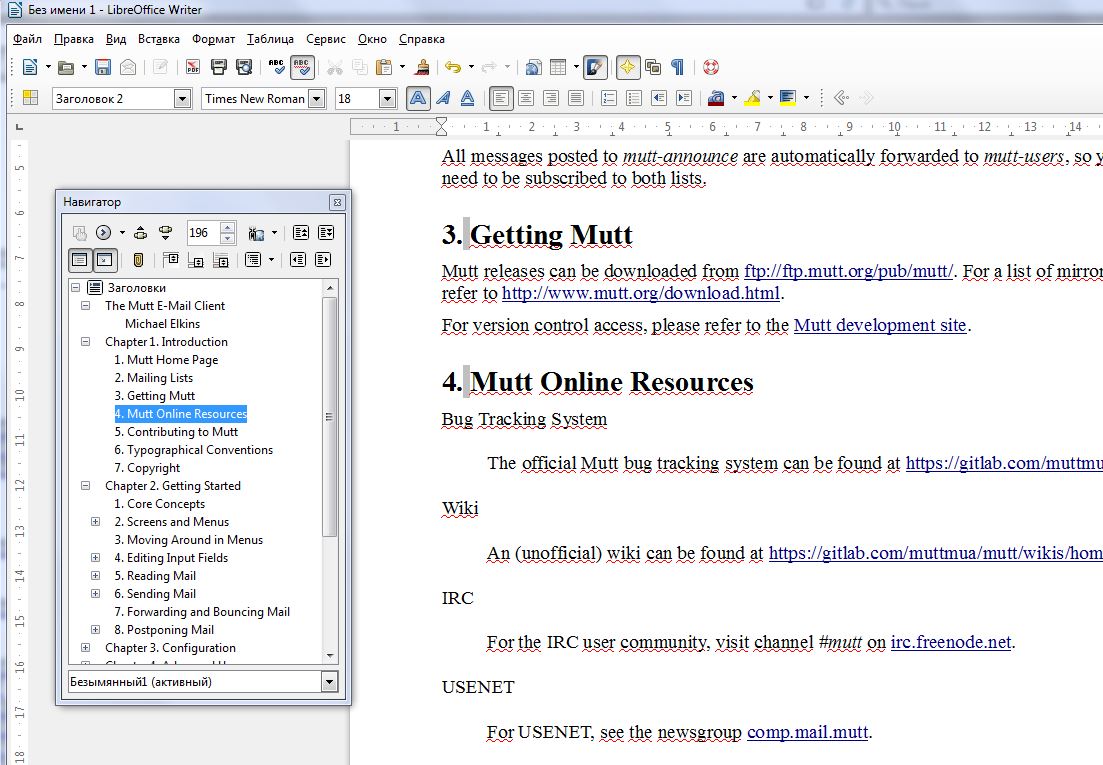
Task: Increase the paragraph indent
Action: pyautogui.click(x=684, y=98)
